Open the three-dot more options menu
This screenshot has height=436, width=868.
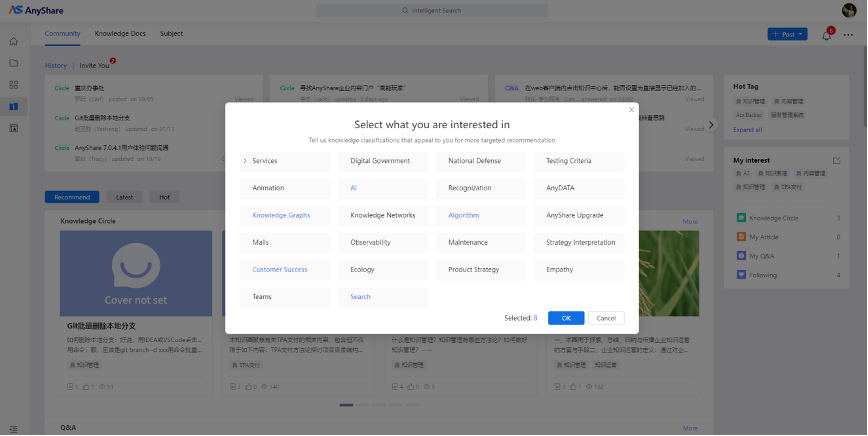(x=849, y=35)
